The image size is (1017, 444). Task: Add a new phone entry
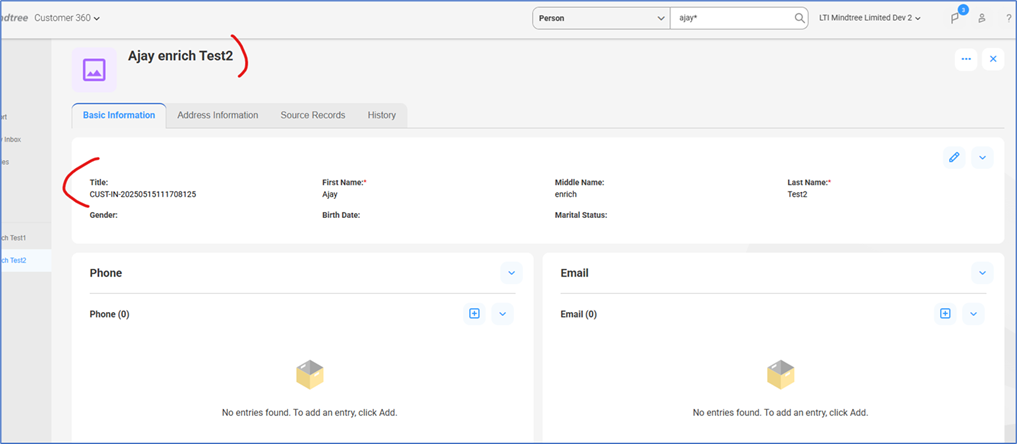[x=474, y=314]
